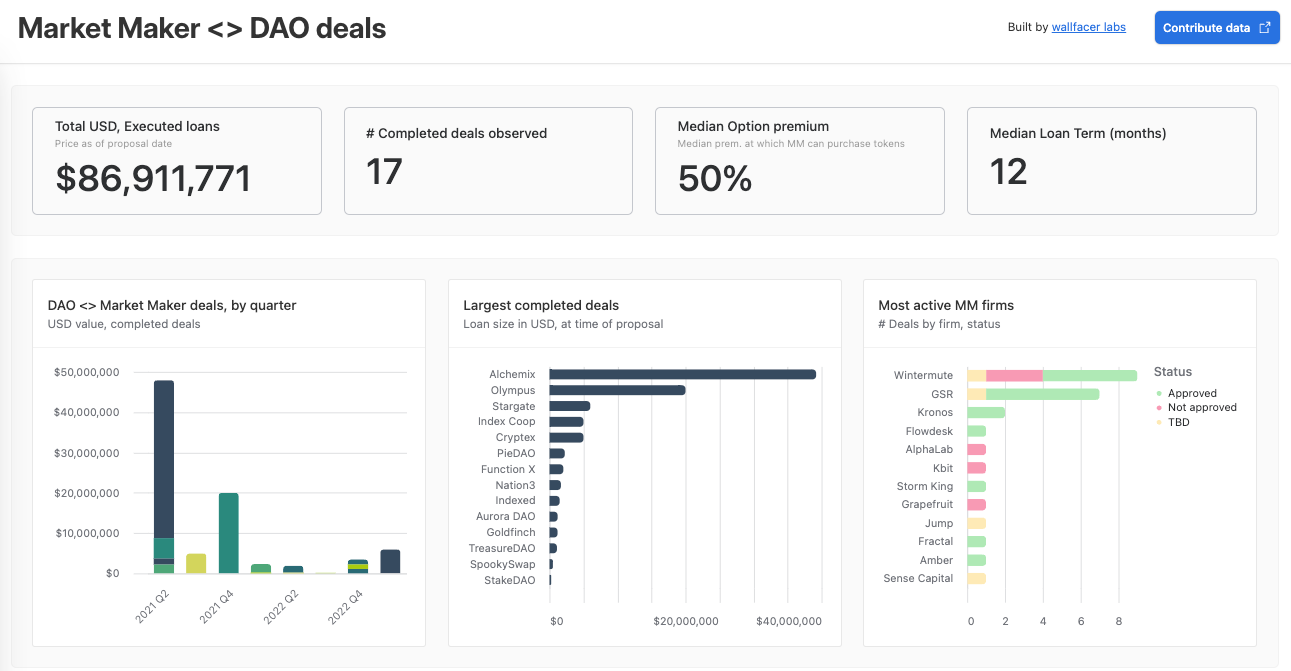The image size is (1291, 671).
Task: Click the Not approved legend dot
Action: (1158, 407)
